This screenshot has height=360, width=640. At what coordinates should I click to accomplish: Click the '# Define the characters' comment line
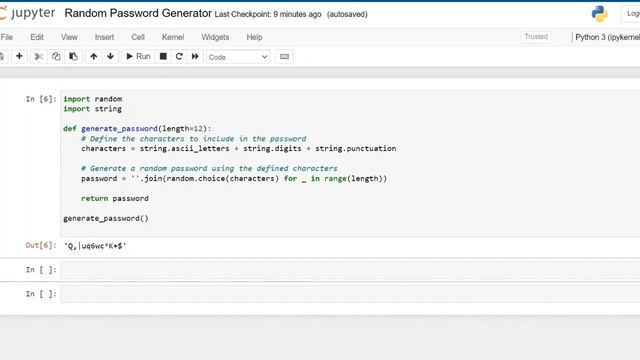pos(193,139)
